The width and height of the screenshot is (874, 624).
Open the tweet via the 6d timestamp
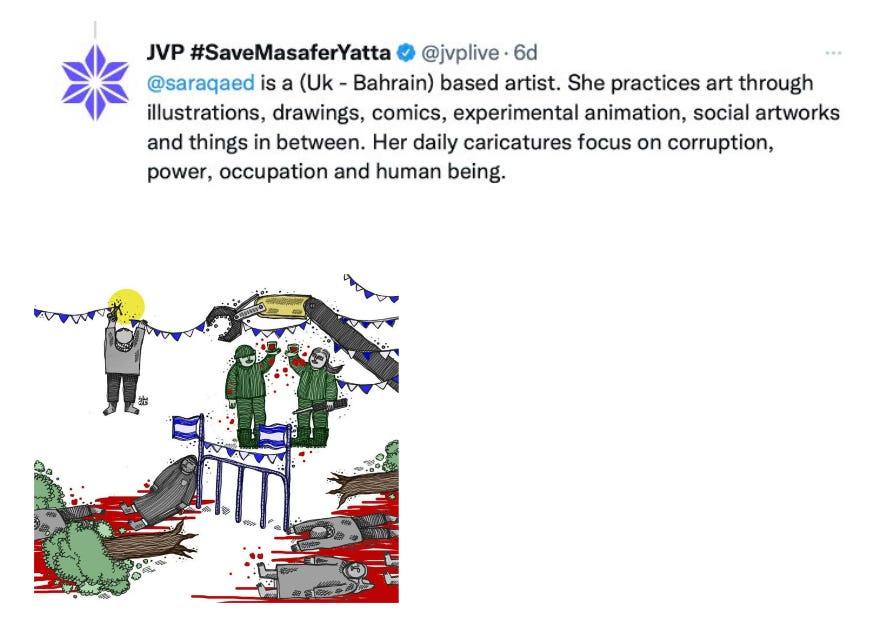(525, 53)
